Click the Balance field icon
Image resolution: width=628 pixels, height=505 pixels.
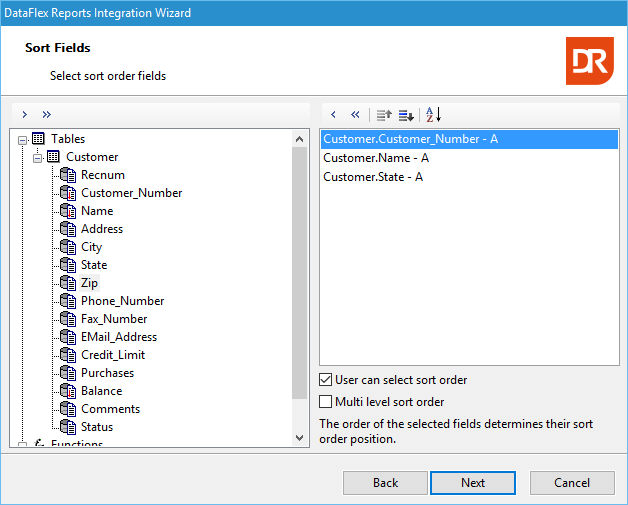coord(68,391)
